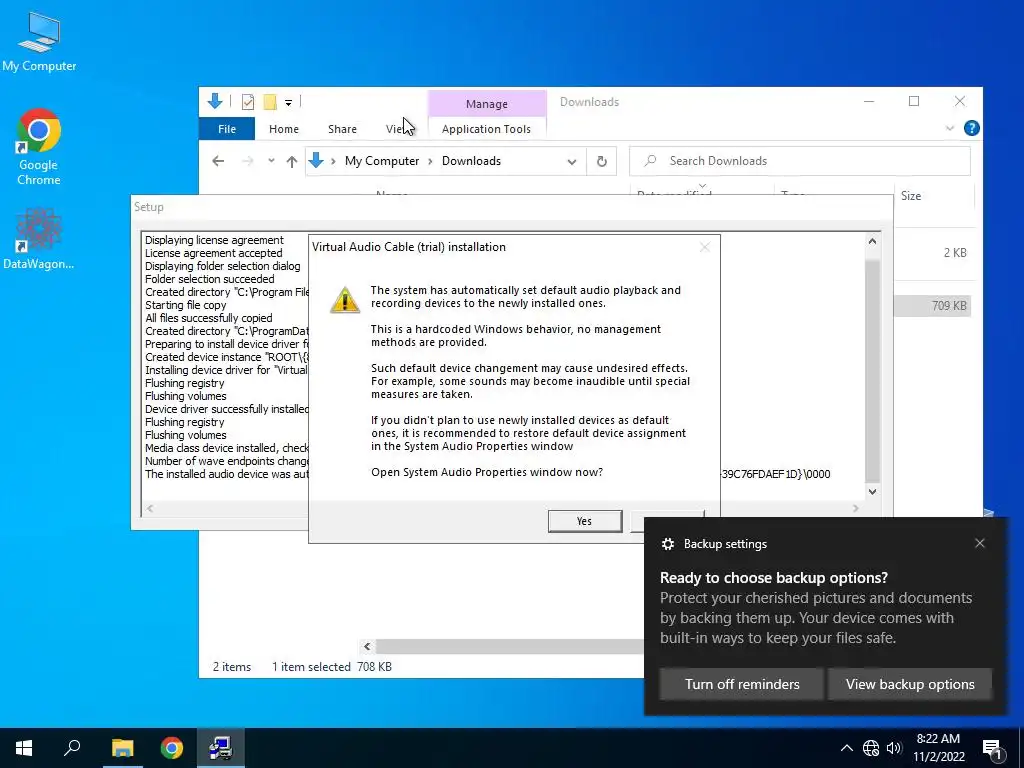Click the blue download arrow in Explorer title bar
1024x768 pixels.
pyautogui.click(x=215, y=101)
